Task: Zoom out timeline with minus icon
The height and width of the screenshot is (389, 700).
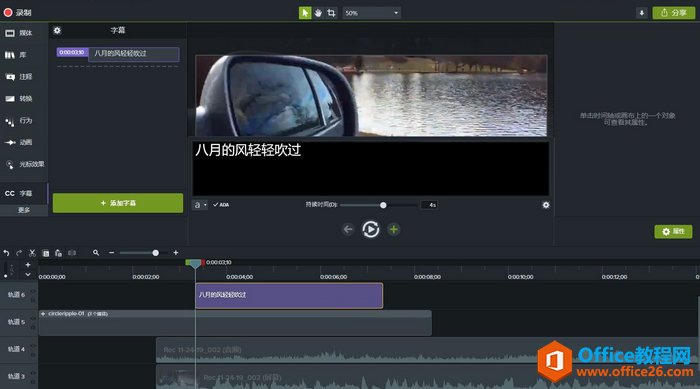Action: (112, 253)
